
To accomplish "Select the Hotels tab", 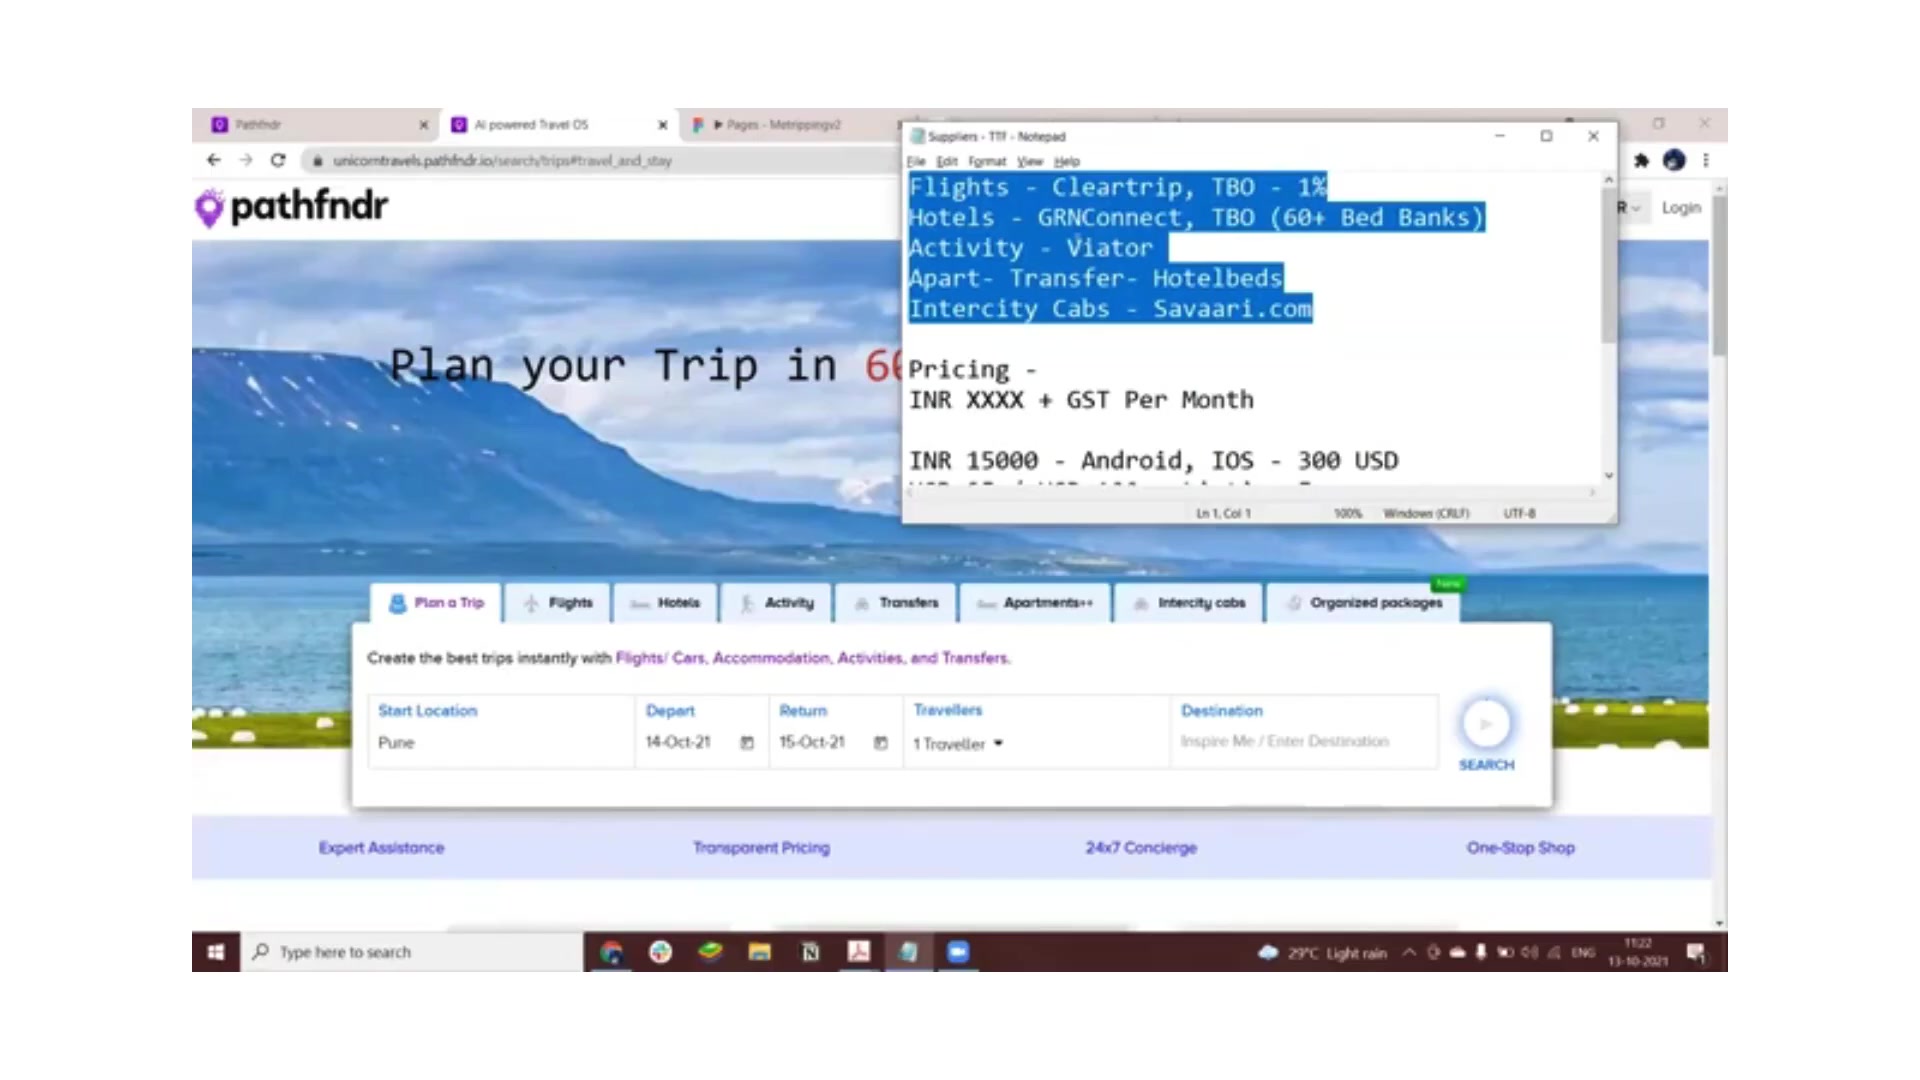I will point(665,603).
